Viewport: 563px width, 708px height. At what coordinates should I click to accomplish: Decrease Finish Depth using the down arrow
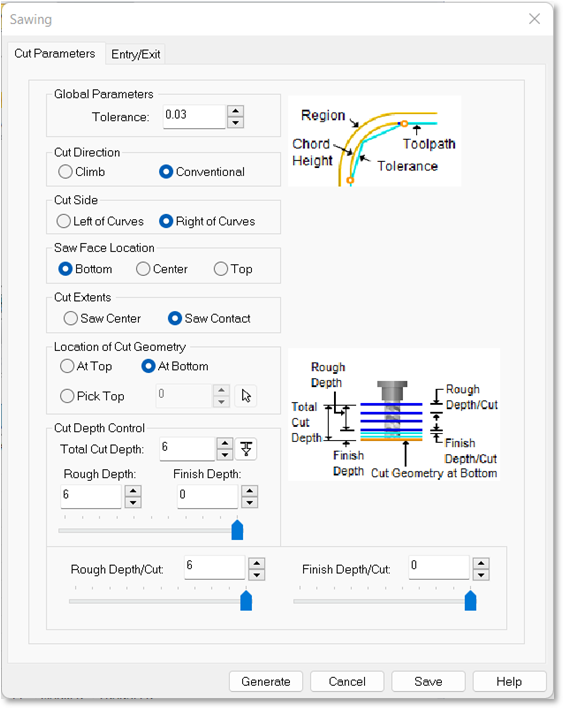(249, 502)
